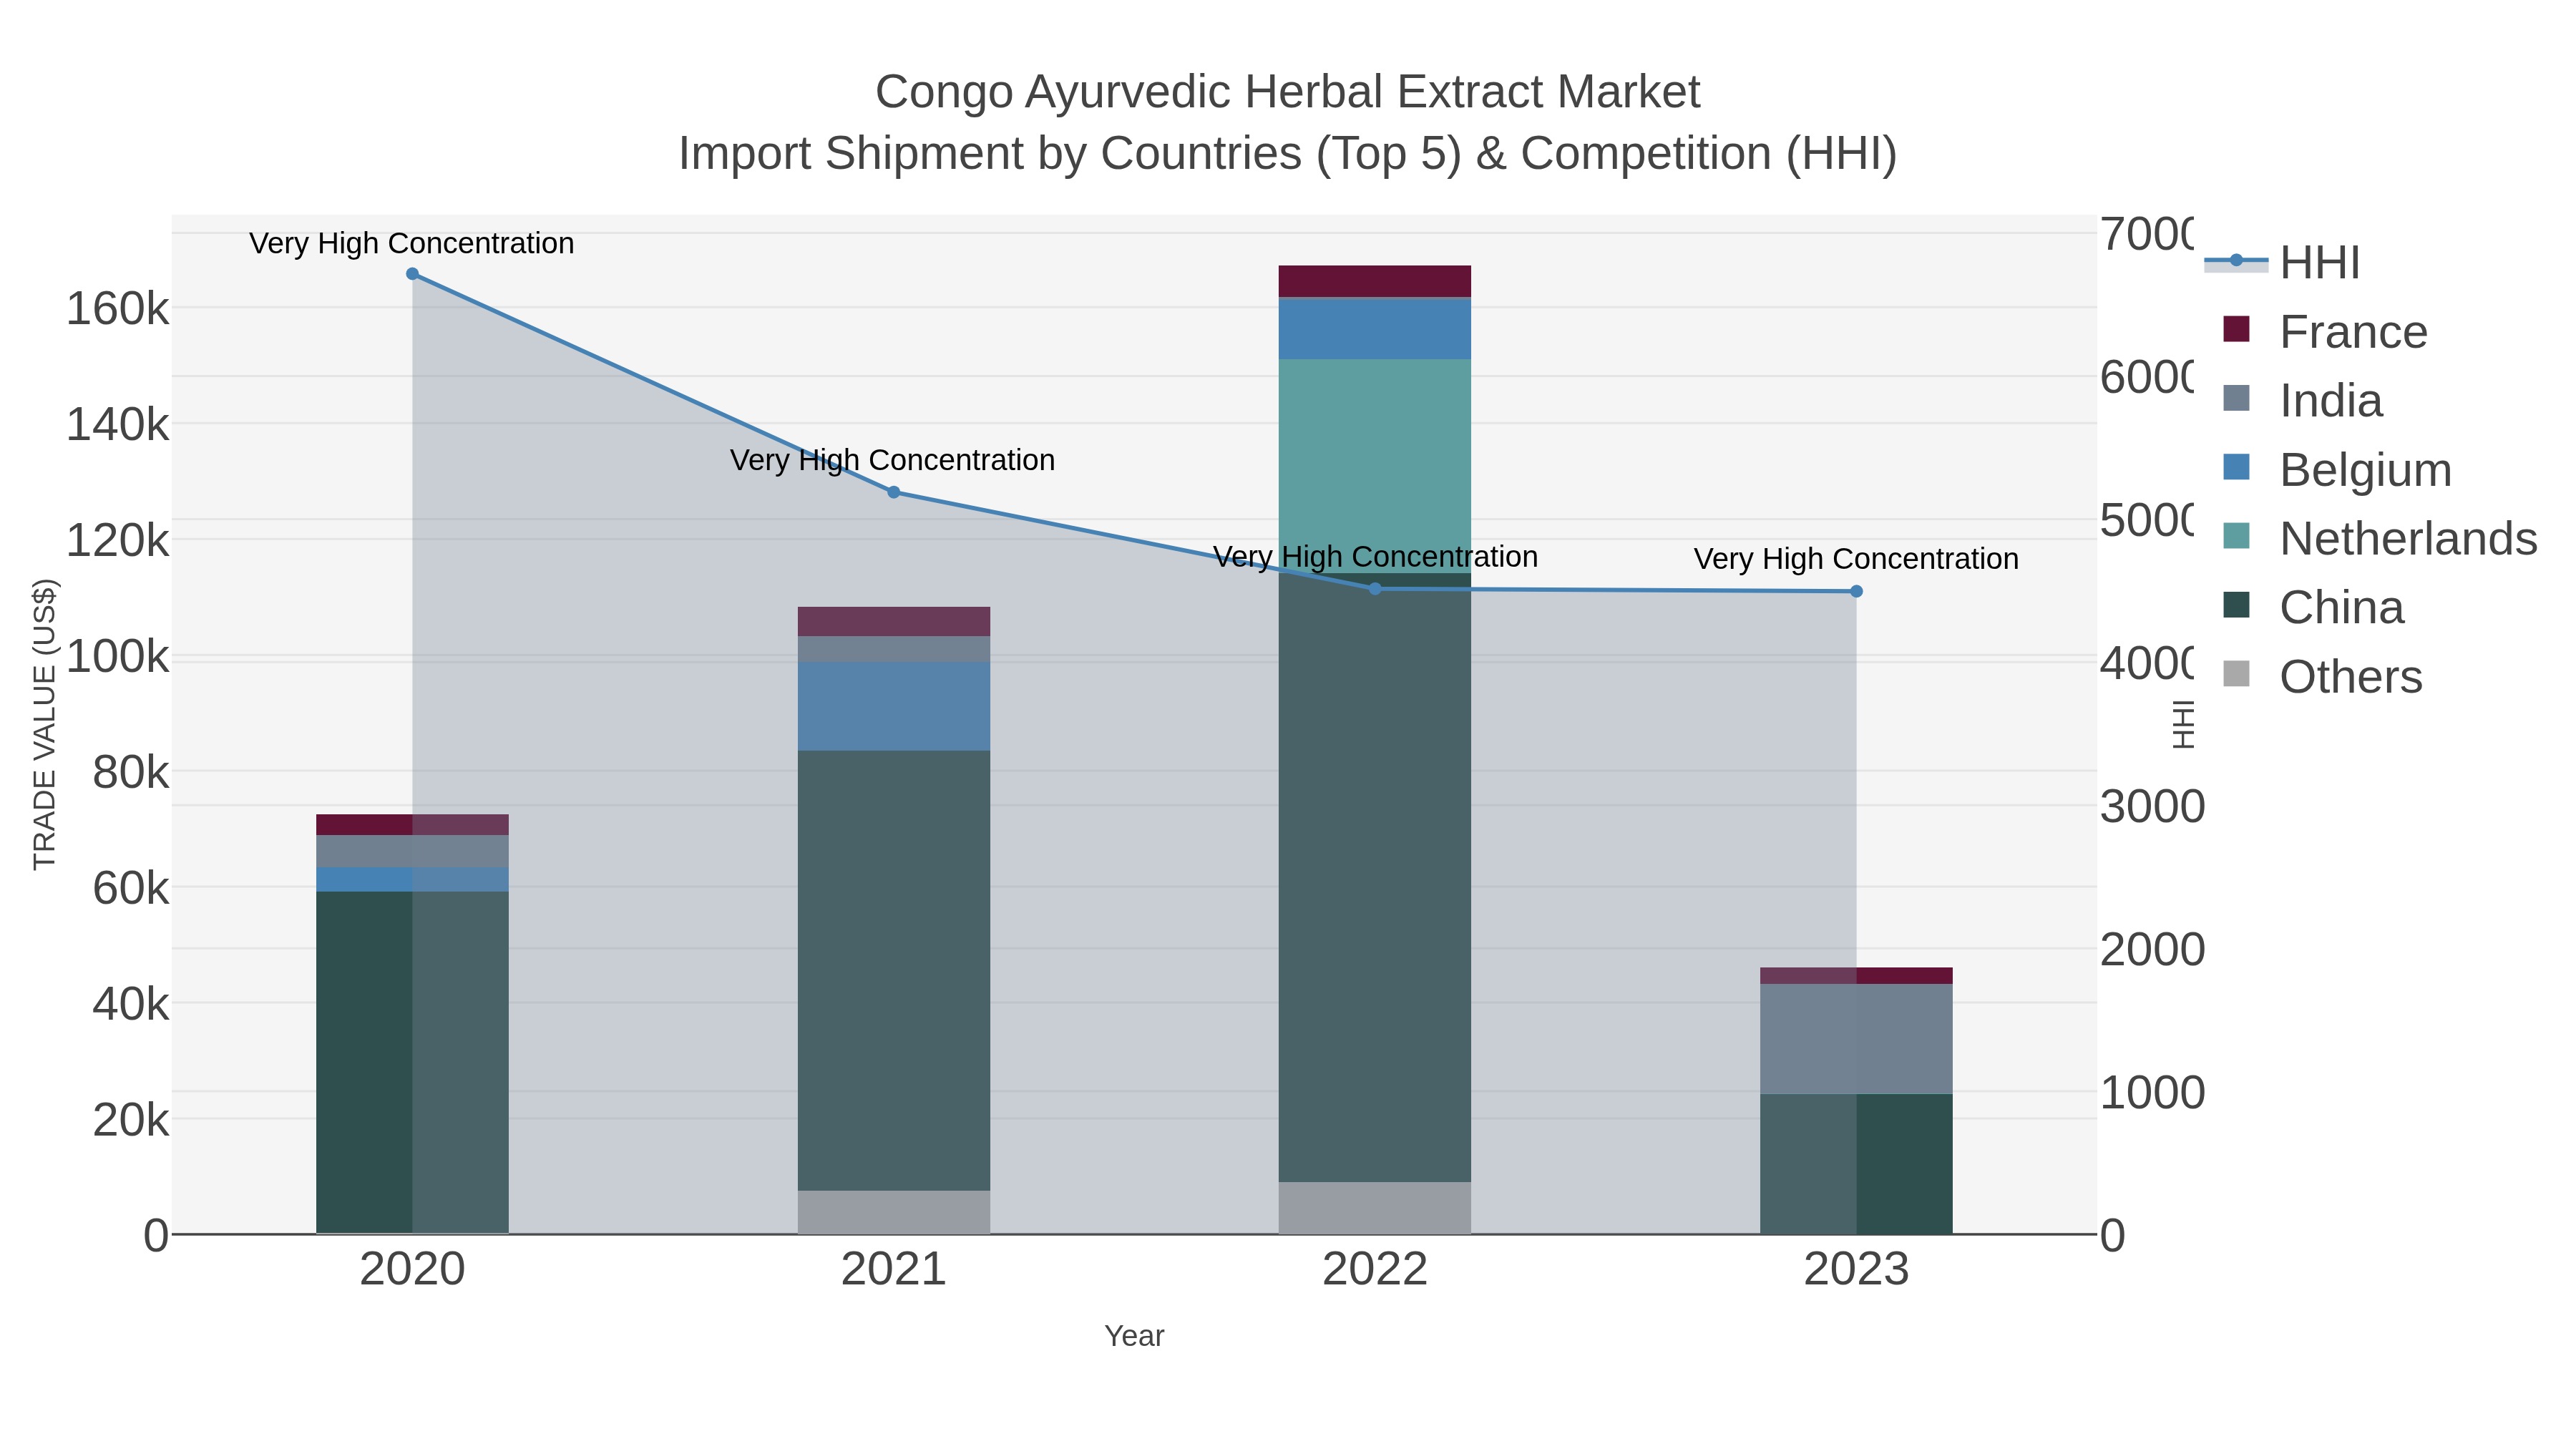
Task: Click the Others segment of 2022 bar
Action: tap(1375, 1208)
